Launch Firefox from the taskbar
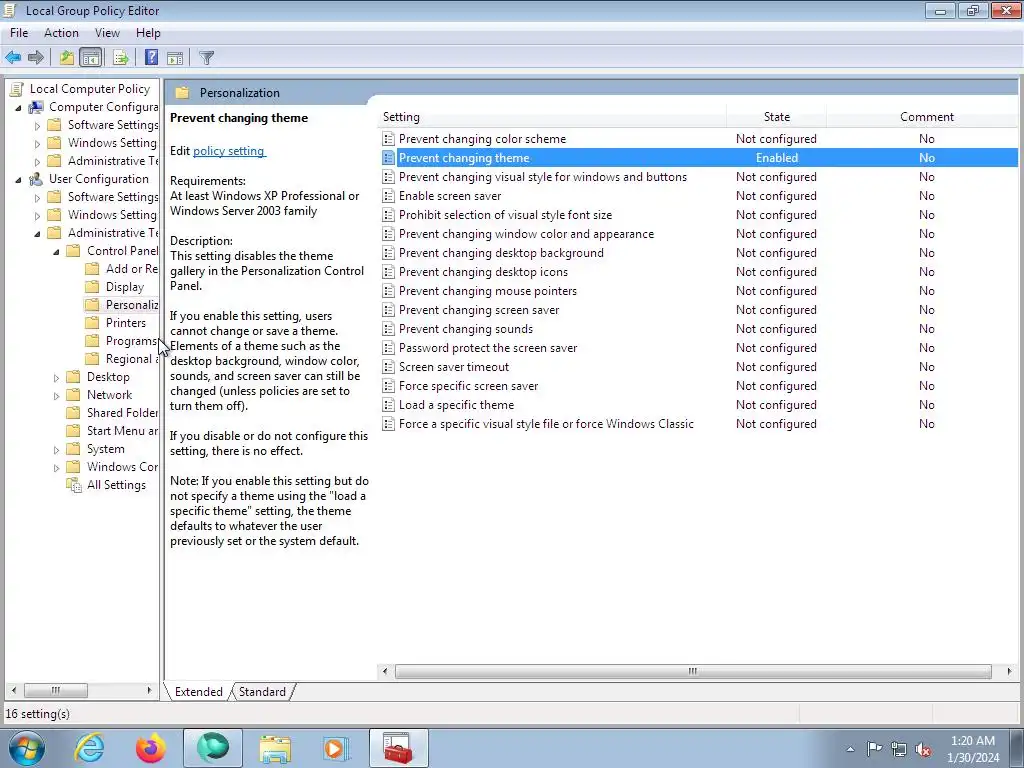The width and height of the screenshot is (1024, 768). 151,748
